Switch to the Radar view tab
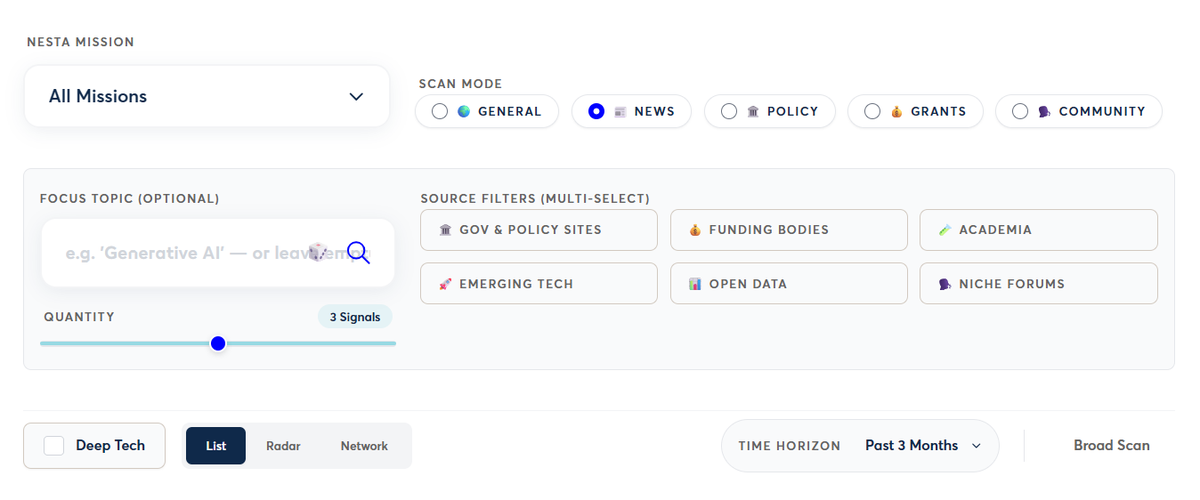 coord(283,446)
